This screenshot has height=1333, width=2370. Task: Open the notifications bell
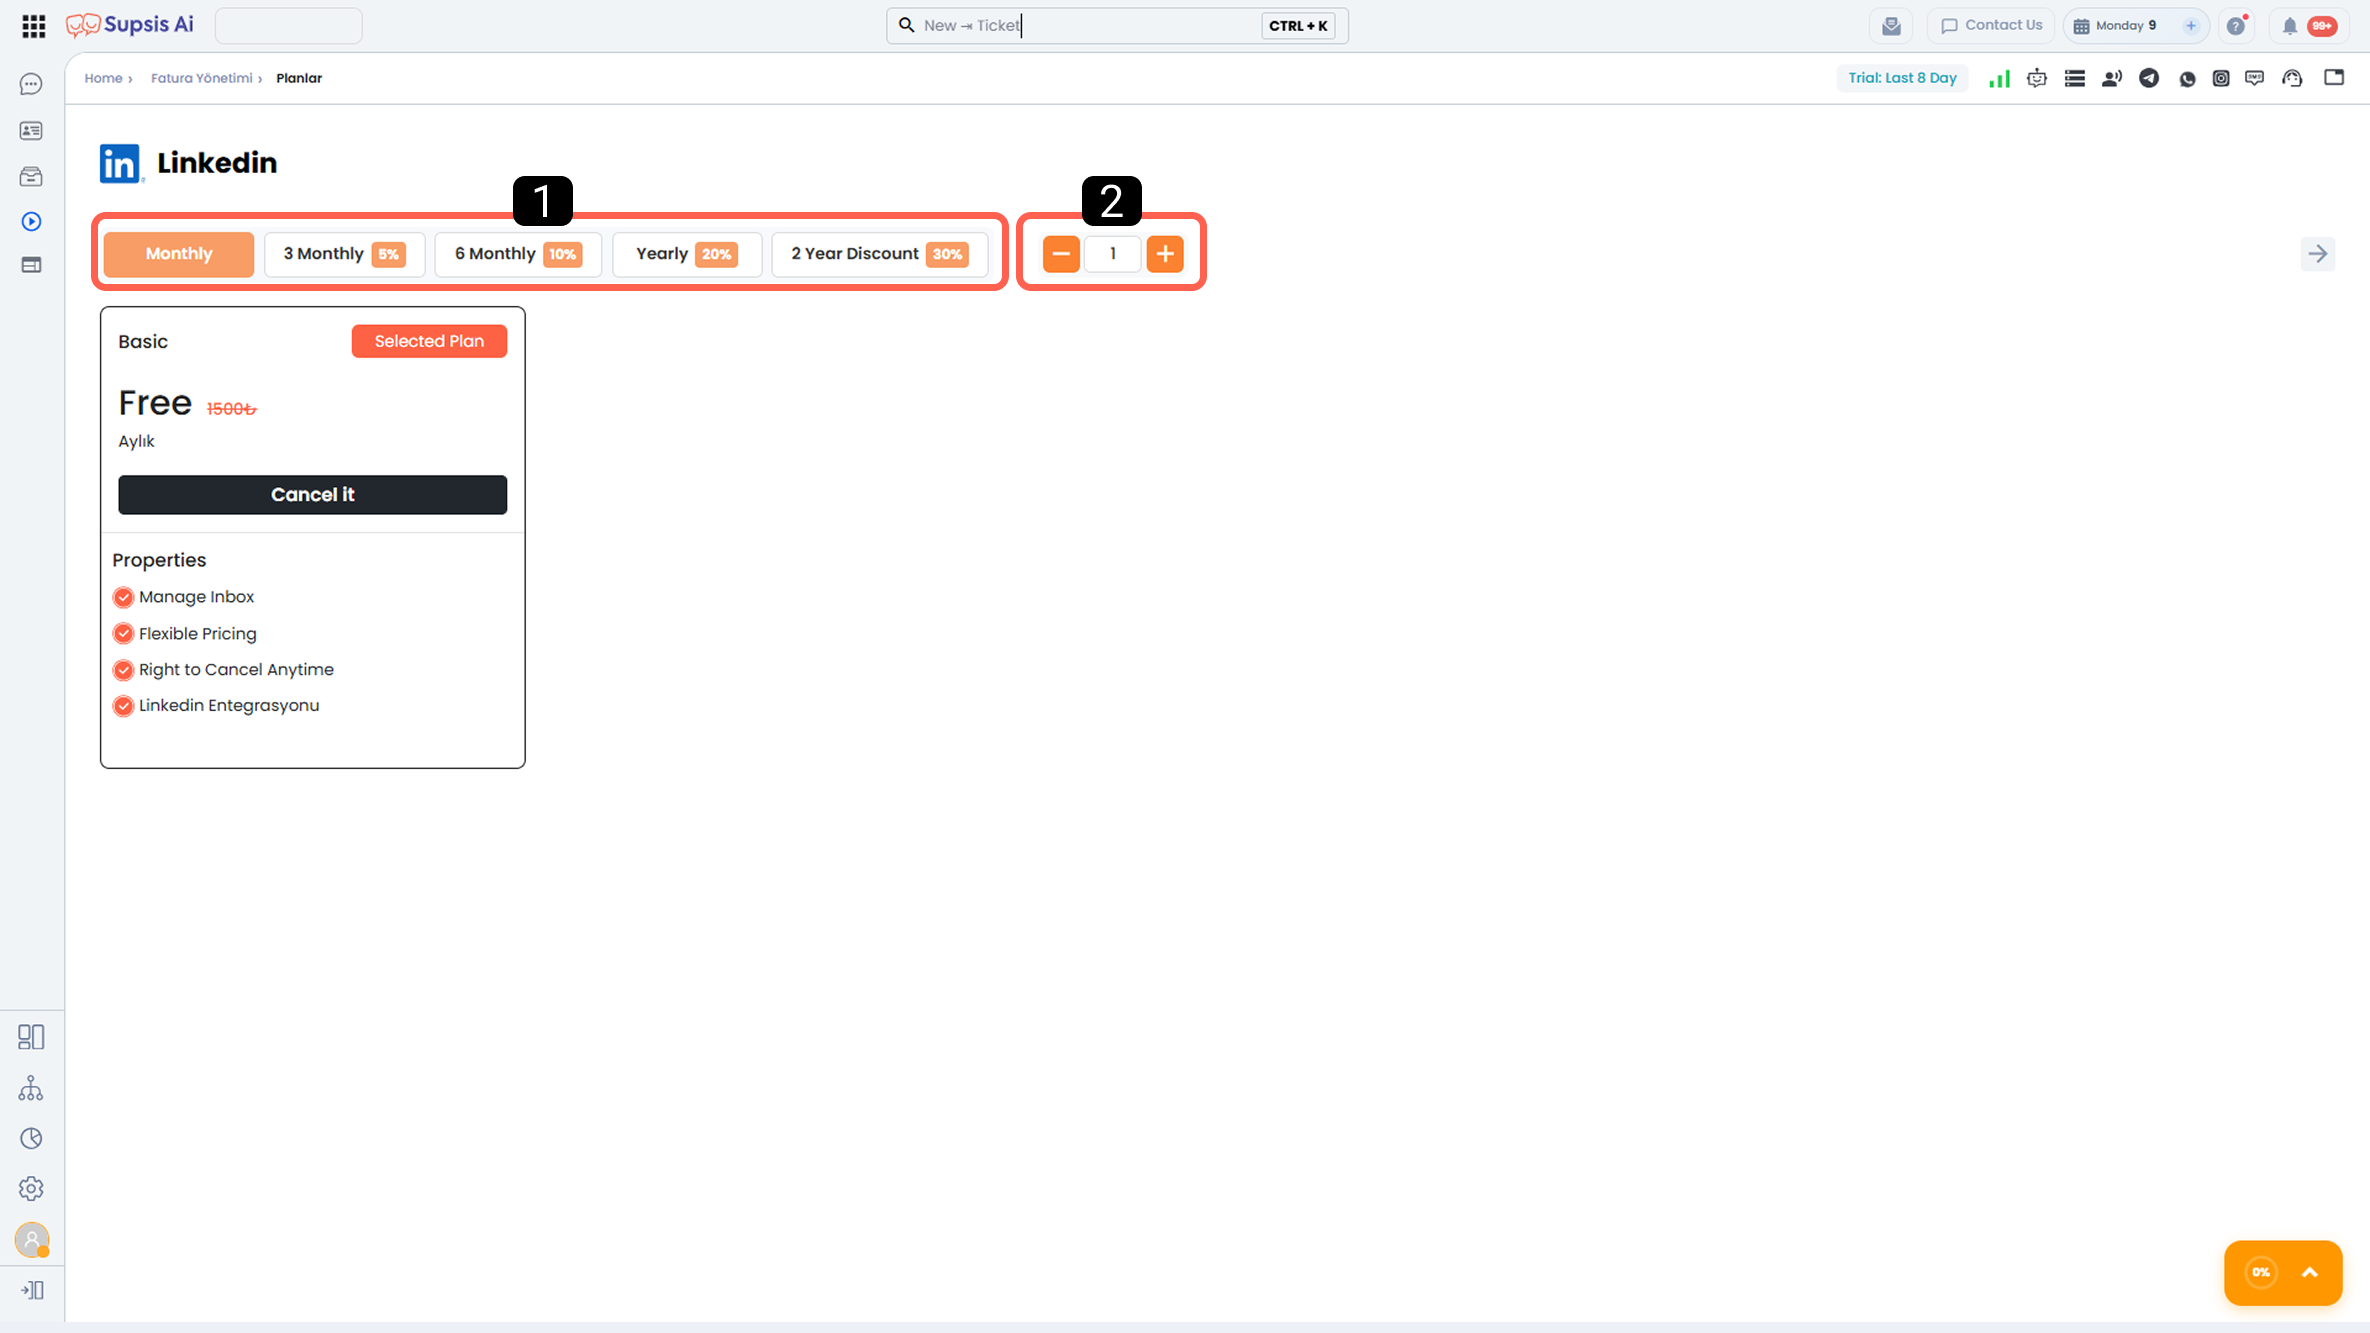point(2289,26)
